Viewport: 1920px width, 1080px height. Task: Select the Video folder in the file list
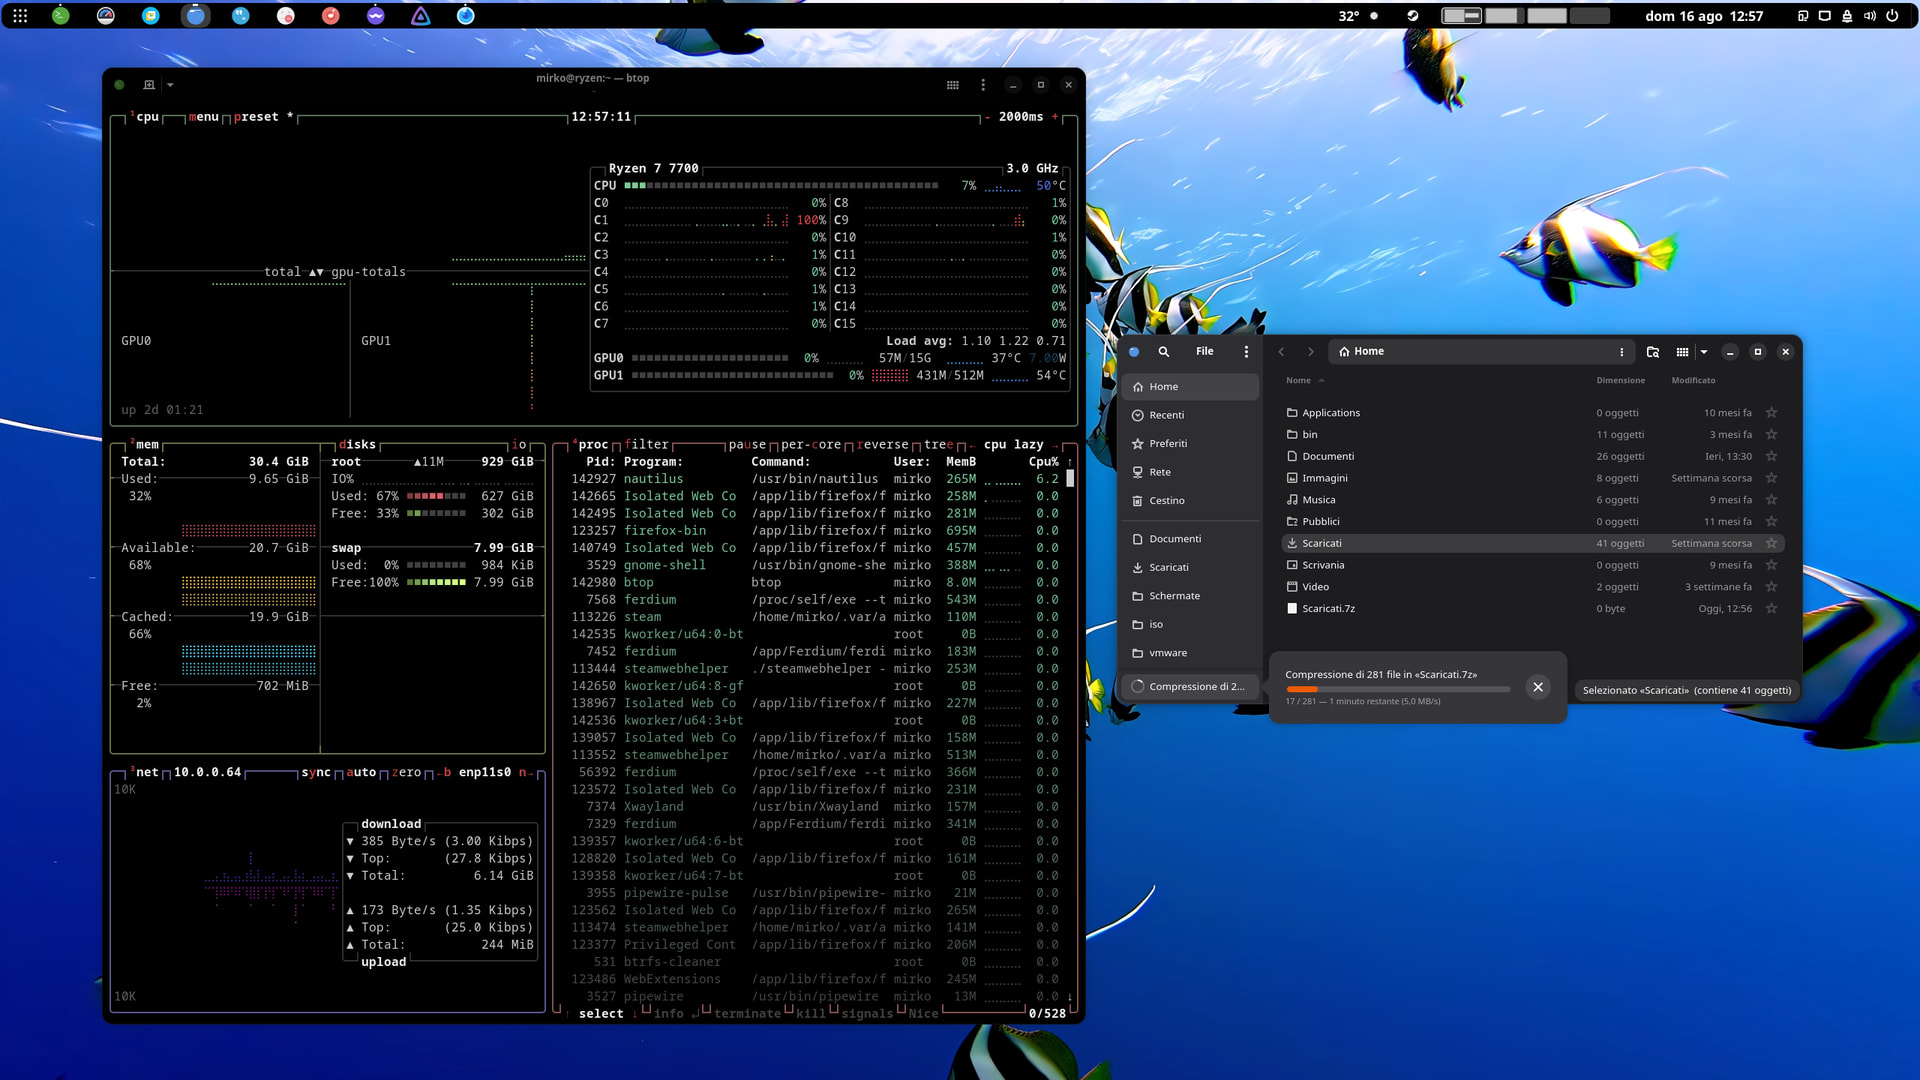(x=1533, y=587)
